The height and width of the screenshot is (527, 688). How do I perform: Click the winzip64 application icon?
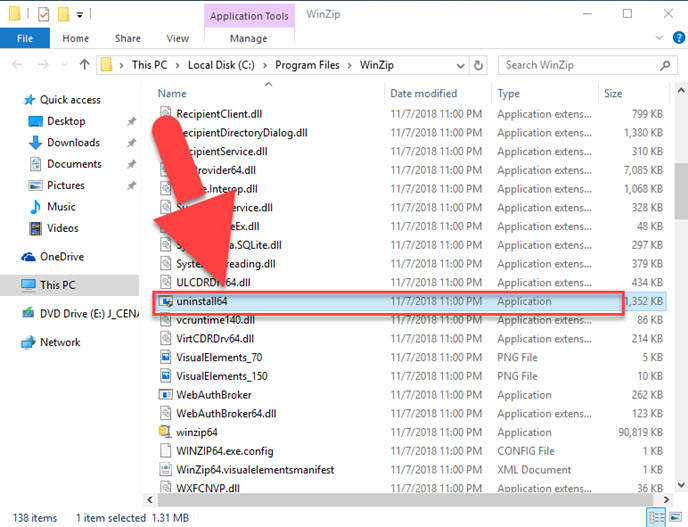pos(165,432)
